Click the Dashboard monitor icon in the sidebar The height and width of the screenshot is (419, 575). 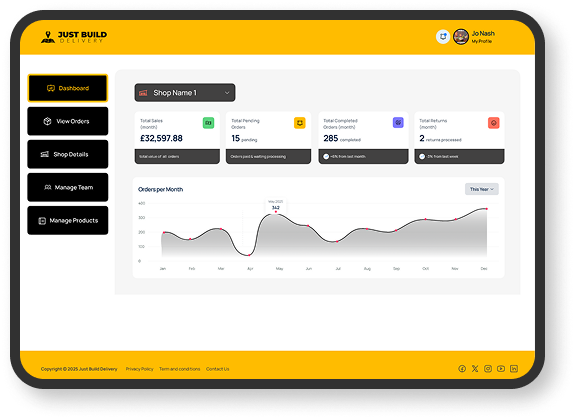pos(51,88)
